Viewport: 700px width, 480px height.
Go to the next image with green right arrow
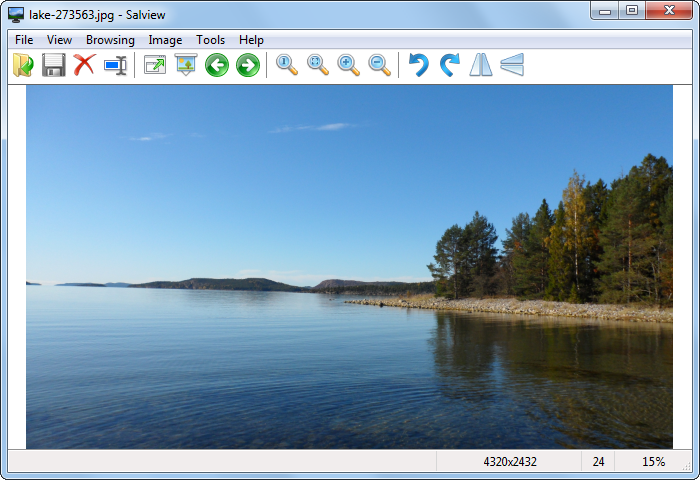pos(248,65)
